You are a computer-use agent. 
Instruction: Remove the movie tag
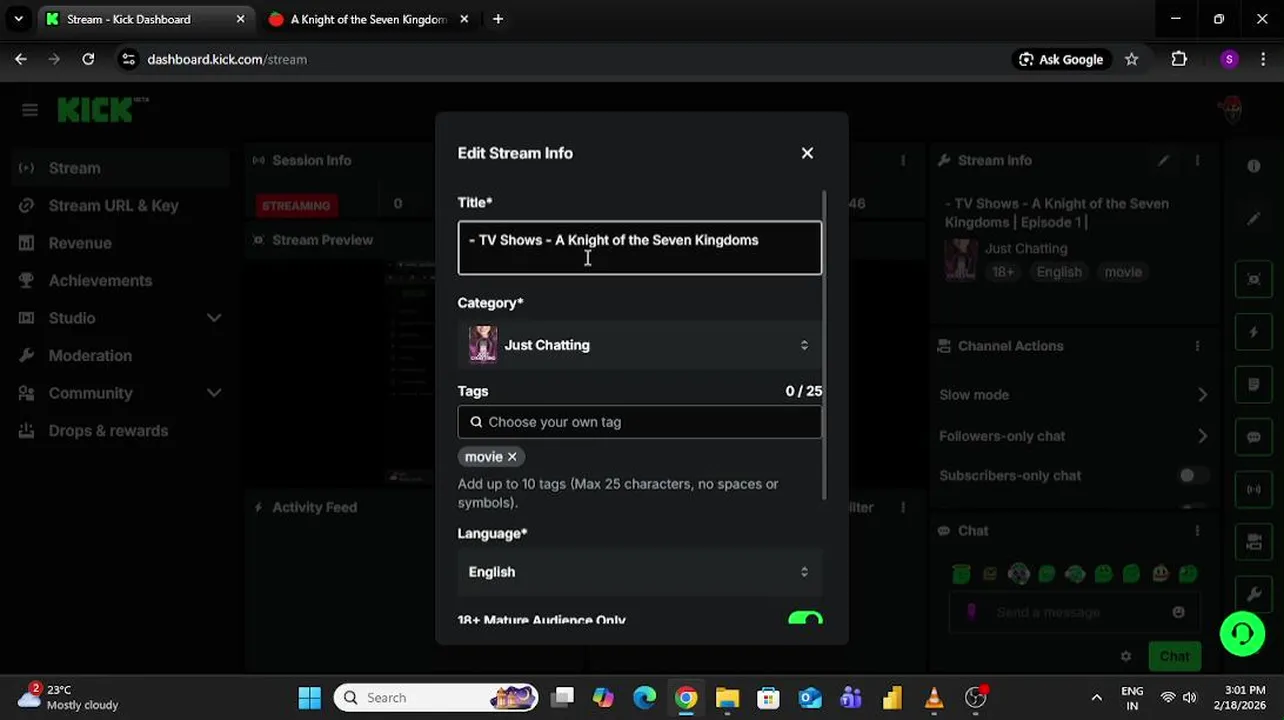512,457
